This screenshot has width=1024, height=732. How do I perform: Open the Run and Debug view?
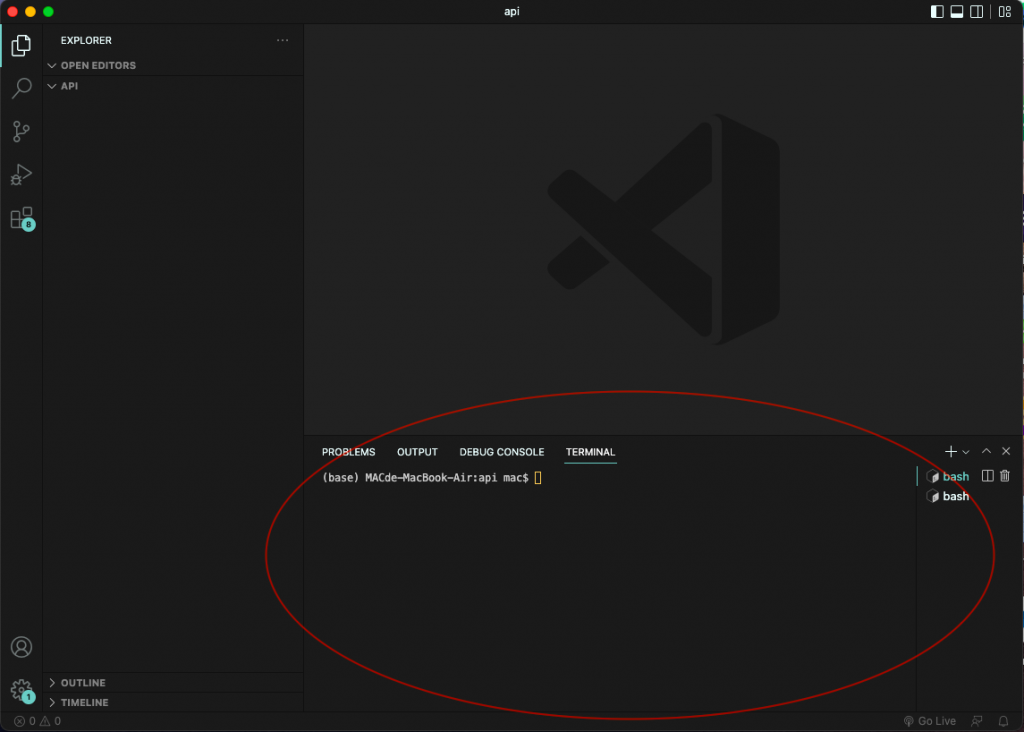coord(21,174)
